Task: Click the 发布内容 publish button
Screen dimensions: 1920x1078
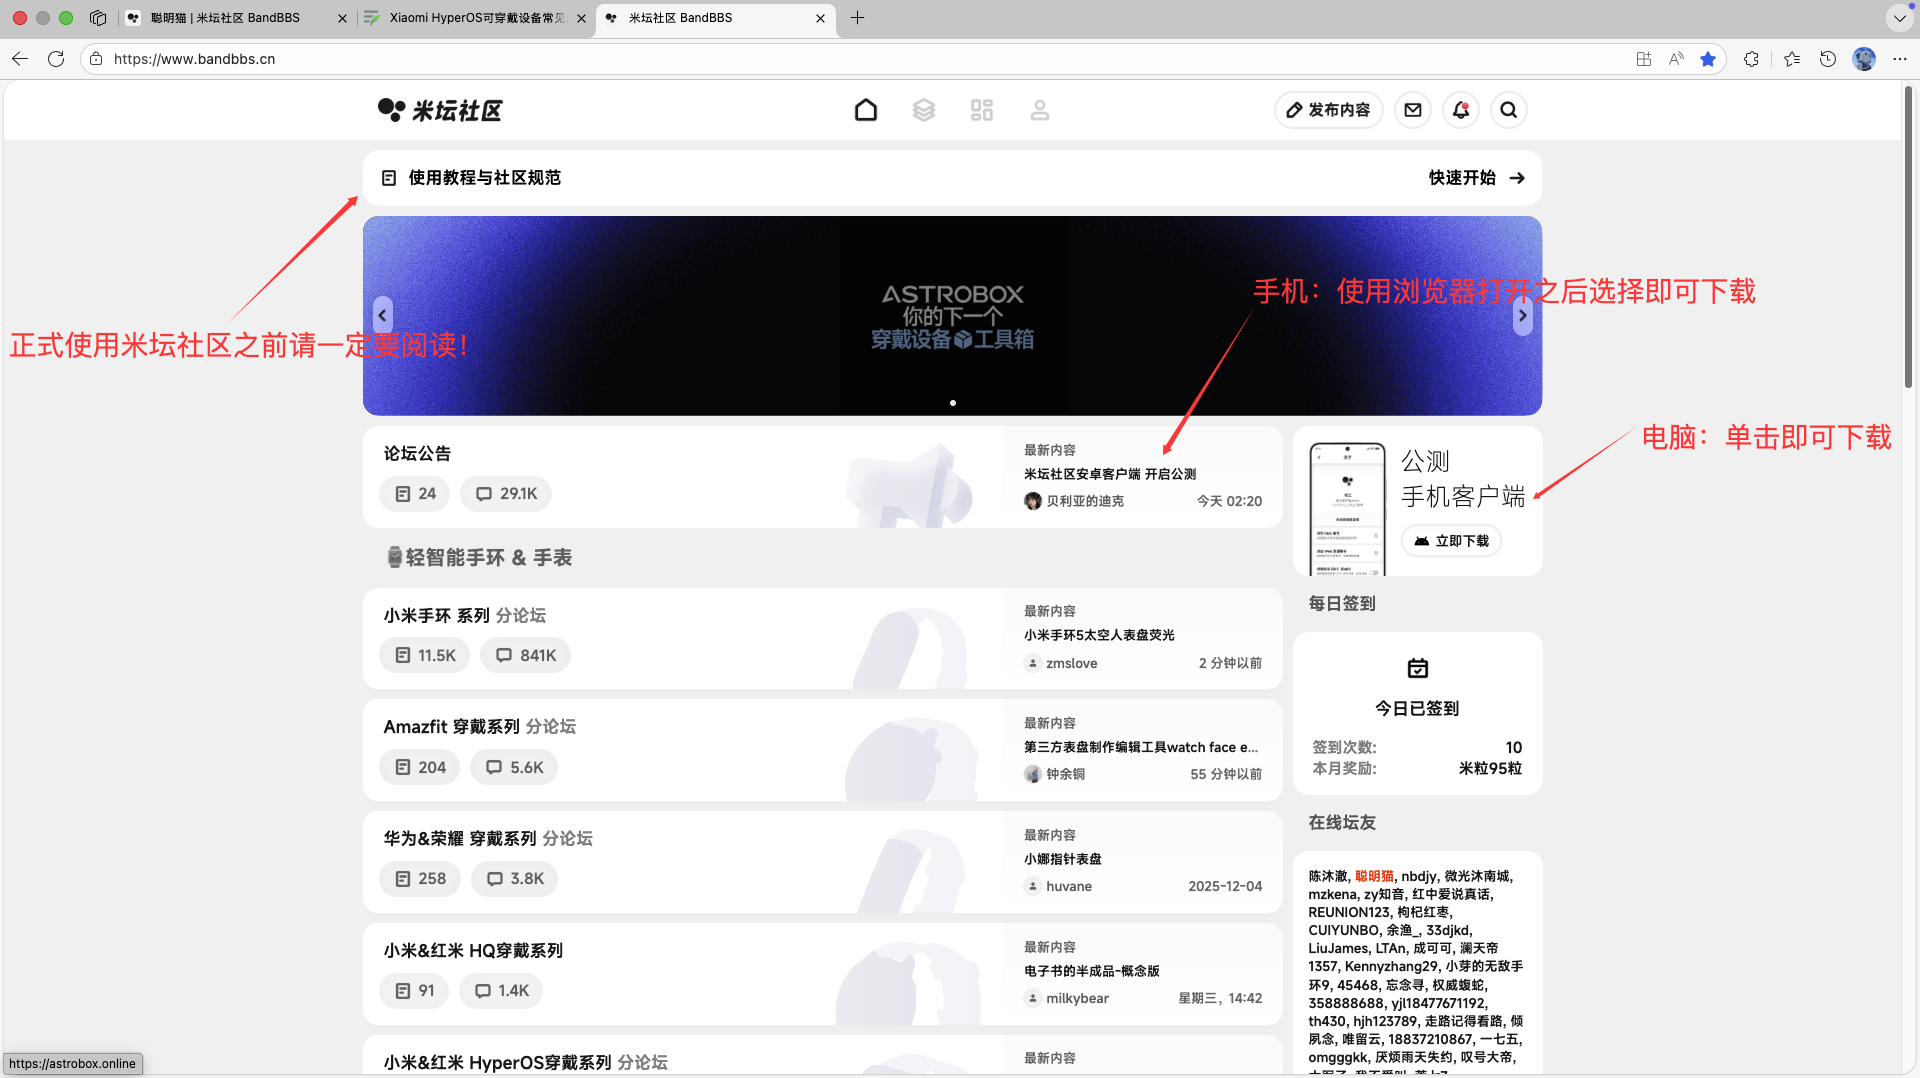Action: point(1328,110)
